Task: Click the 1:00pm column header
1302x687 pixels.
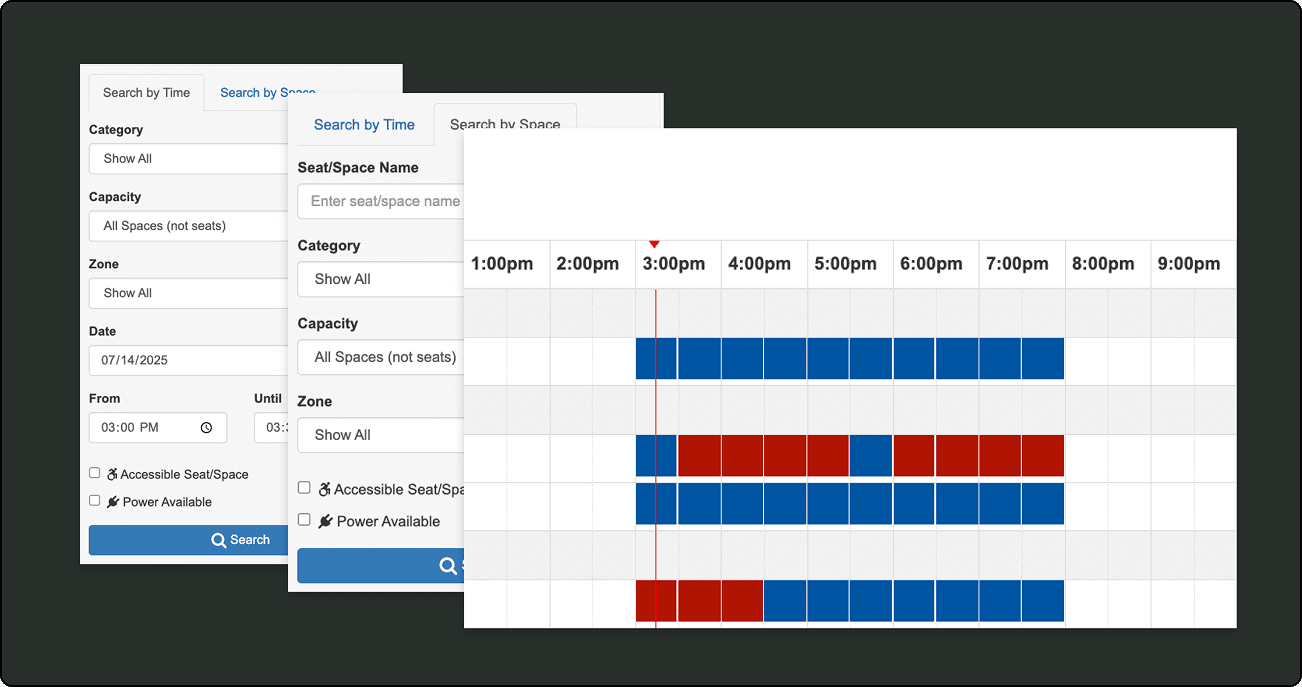Action: point(506,264)
